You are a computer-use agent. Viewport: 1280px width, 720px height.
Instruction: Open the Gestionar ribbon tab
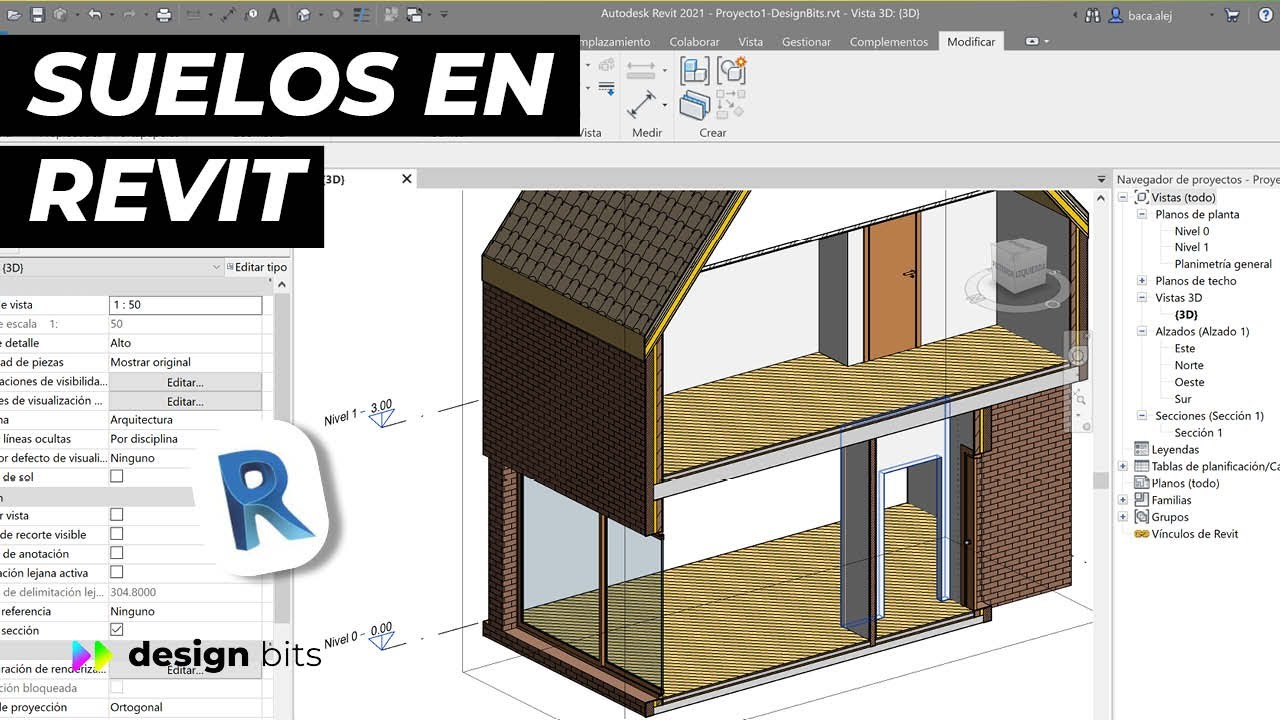coord(806,42)
